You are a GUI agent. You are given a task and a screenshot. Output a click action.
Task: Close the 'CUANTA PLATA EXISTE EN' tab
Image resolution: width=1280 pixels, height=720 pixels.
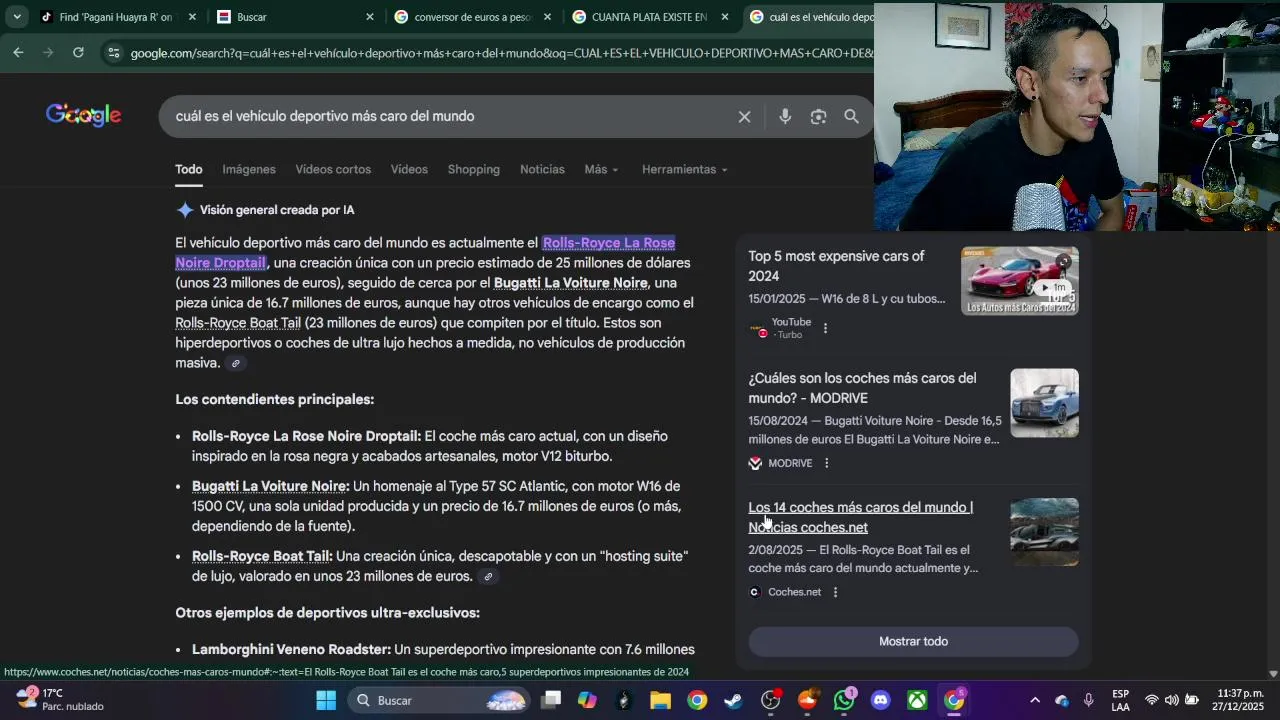(725, 17)
